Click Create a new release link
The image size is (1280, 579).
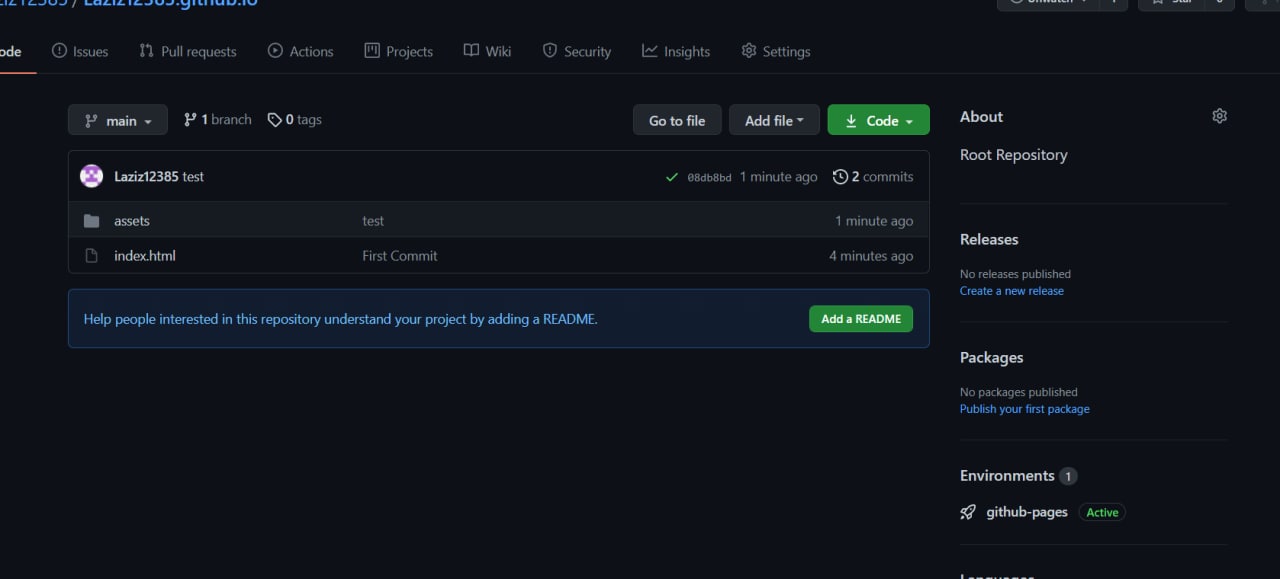pos(1012,291)
